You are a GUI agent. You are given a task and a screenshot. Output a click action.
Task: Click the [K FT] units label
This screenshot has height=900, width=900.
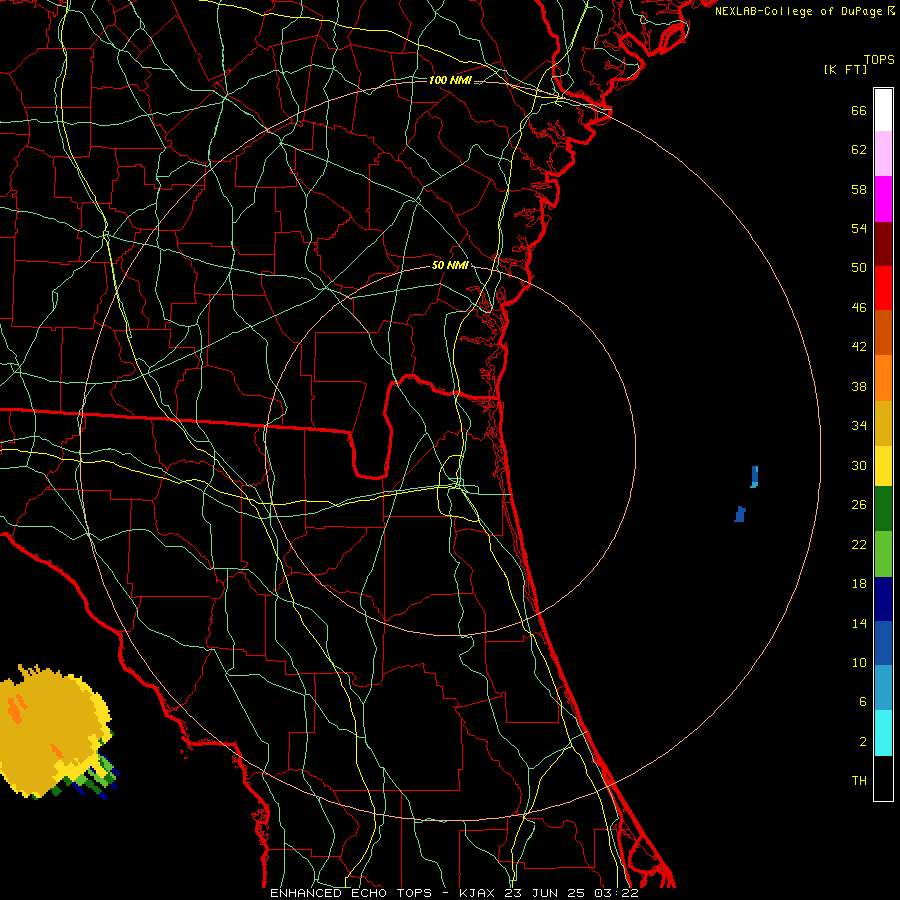click(845, 69)
